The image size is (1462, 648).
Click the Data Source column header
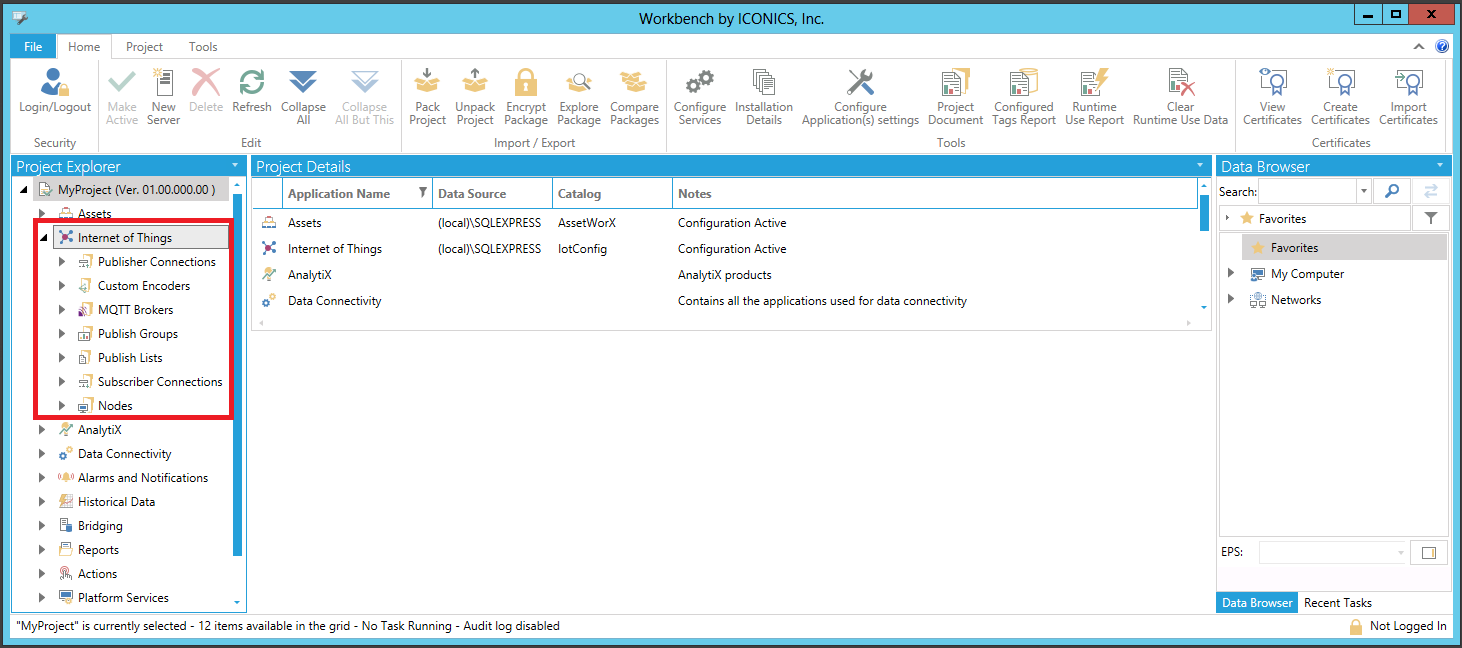click(x=492, y=194)
